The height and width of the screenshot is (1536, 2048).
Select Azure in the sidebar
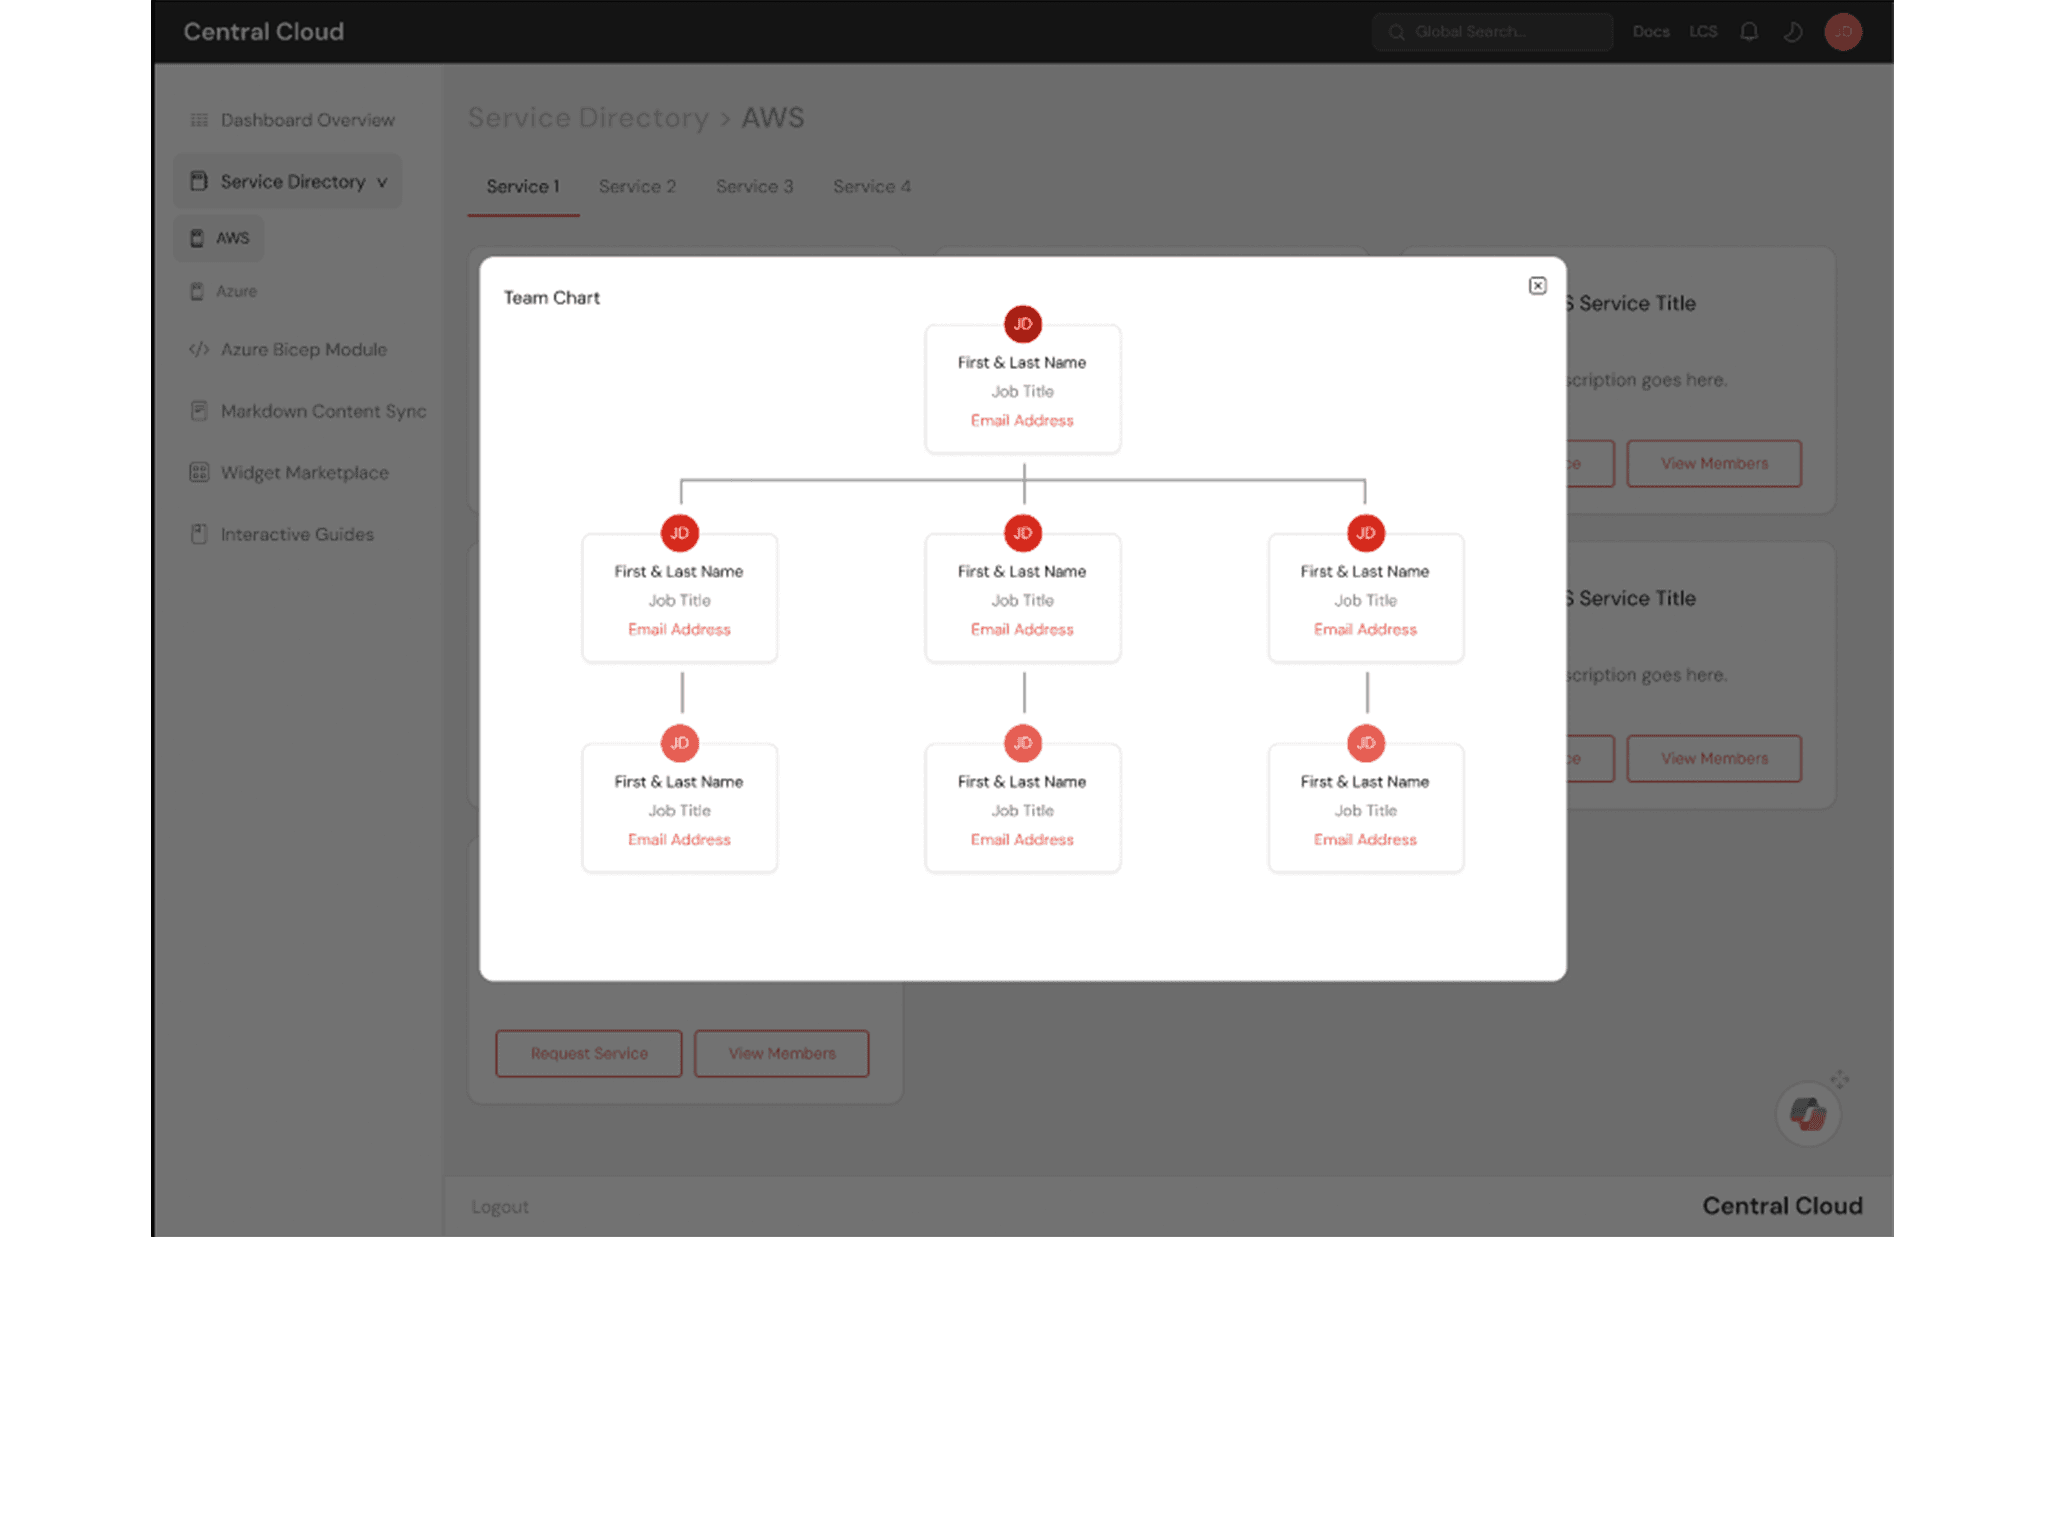click(224, 292)
